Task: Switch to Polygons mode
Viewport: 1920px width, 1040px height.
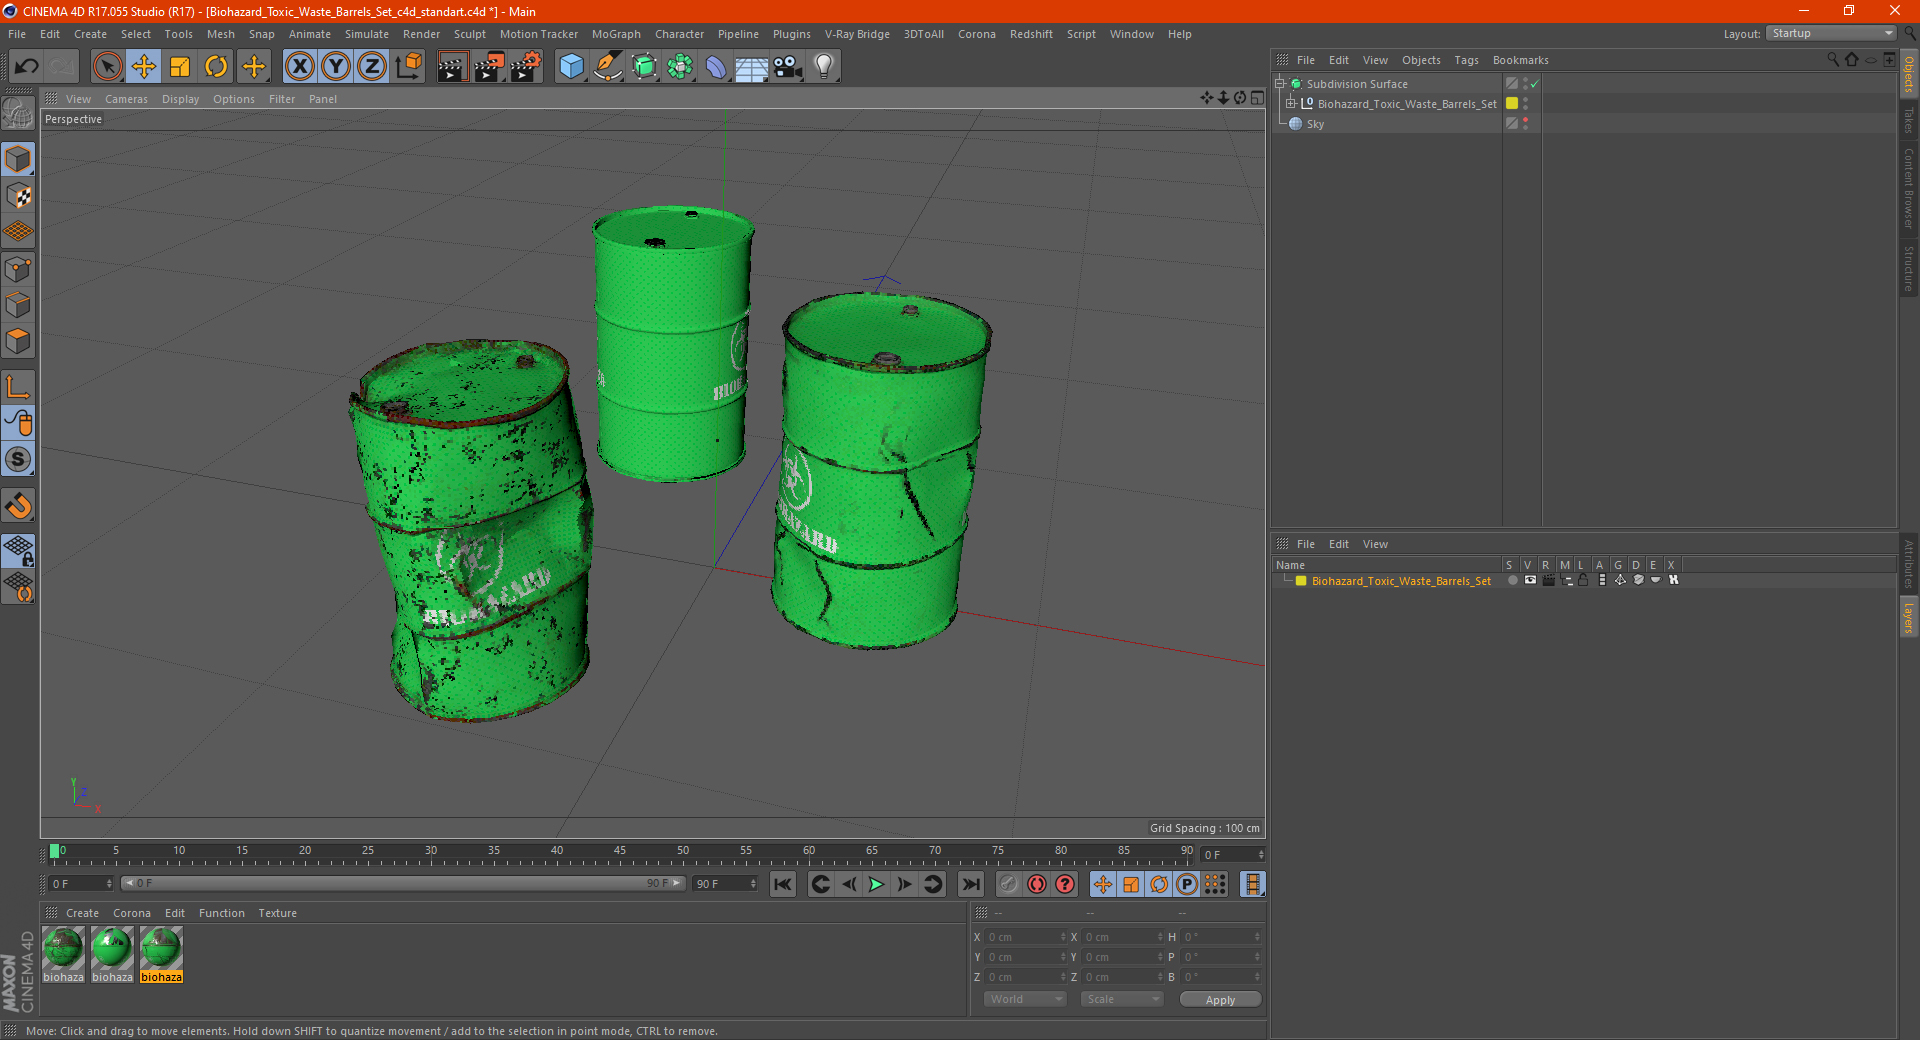Action: pos(18,342)
